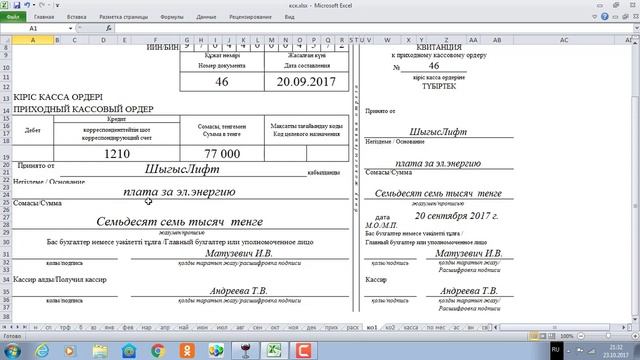Click the cell containing 1210
The width and height of the screenshot is (640, 360).
[x=117, y=153]
